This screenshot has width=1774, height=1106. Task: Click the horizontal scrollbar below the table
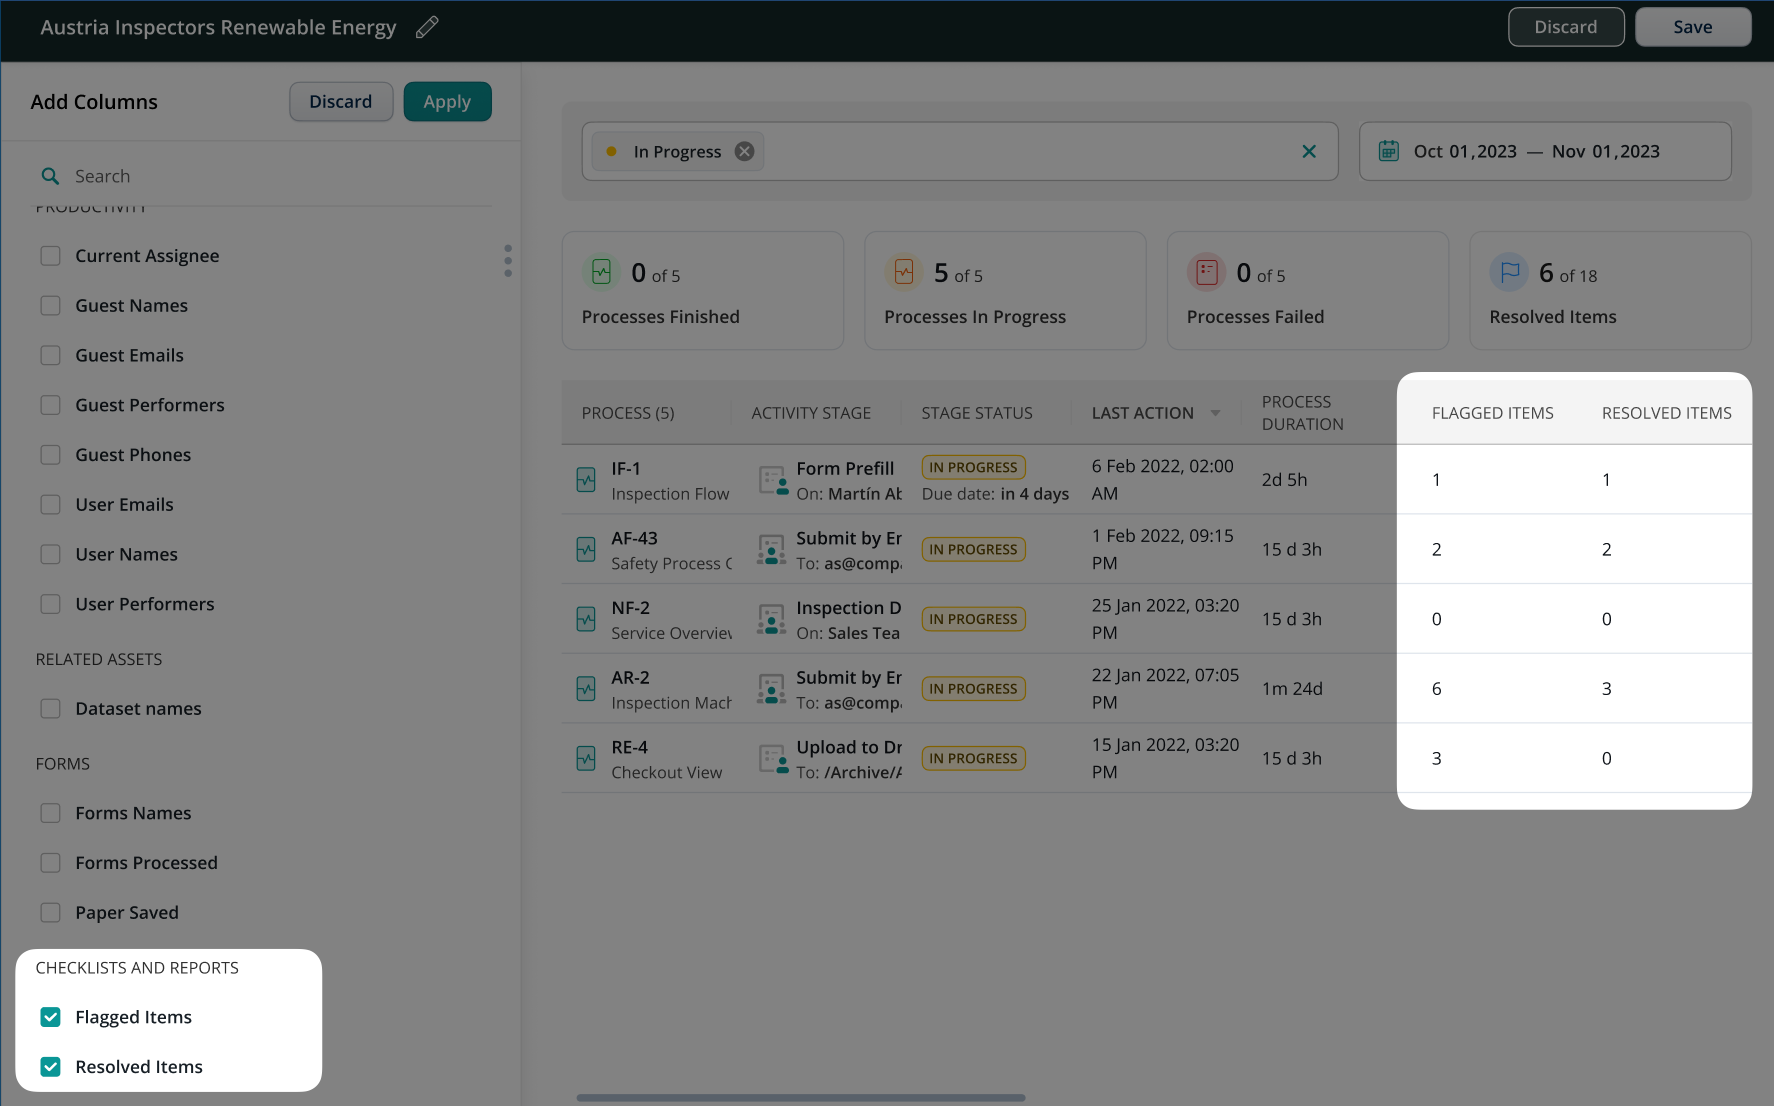(800, 1098)
